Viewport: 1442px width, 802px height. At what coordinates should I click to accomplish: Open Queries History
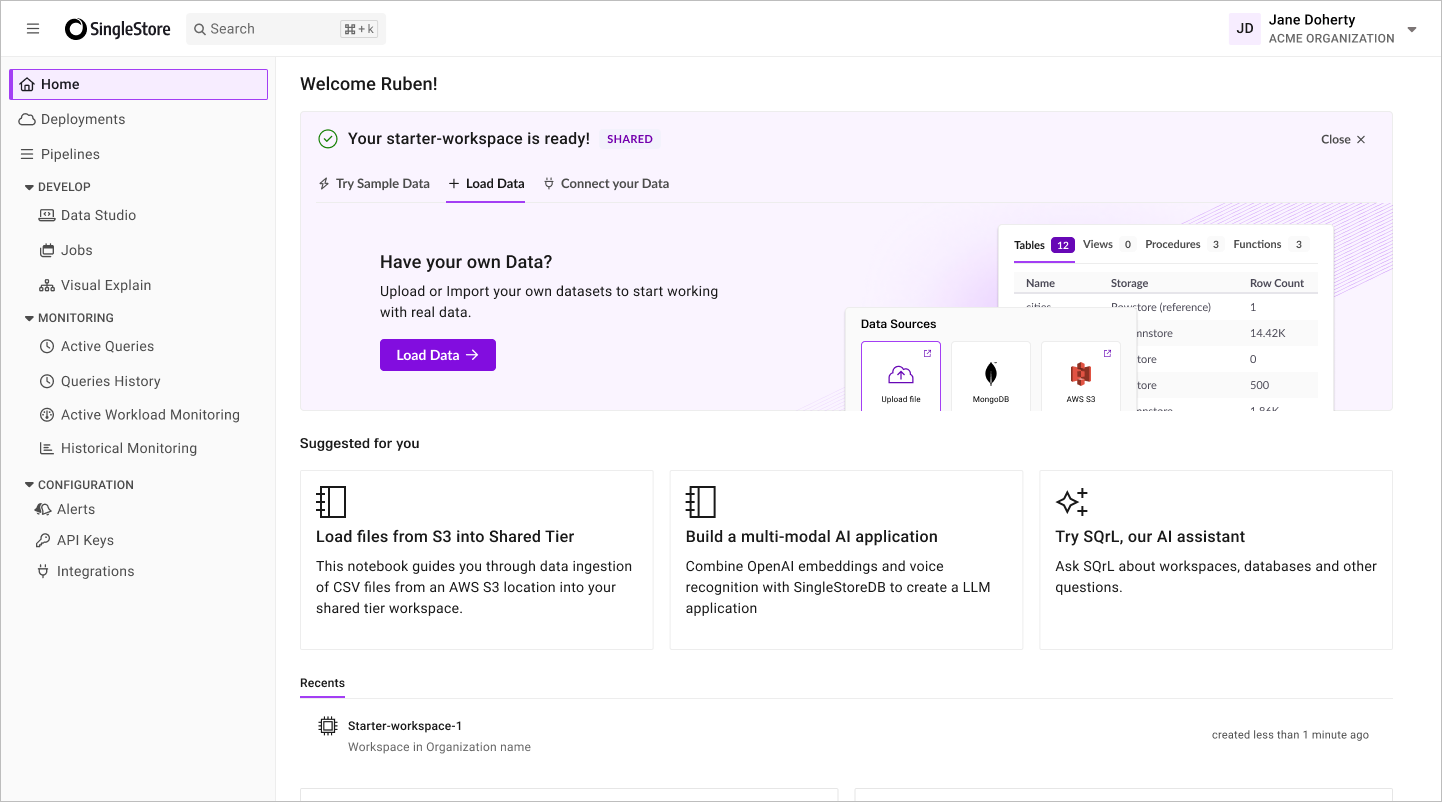[x=110, y=381]
